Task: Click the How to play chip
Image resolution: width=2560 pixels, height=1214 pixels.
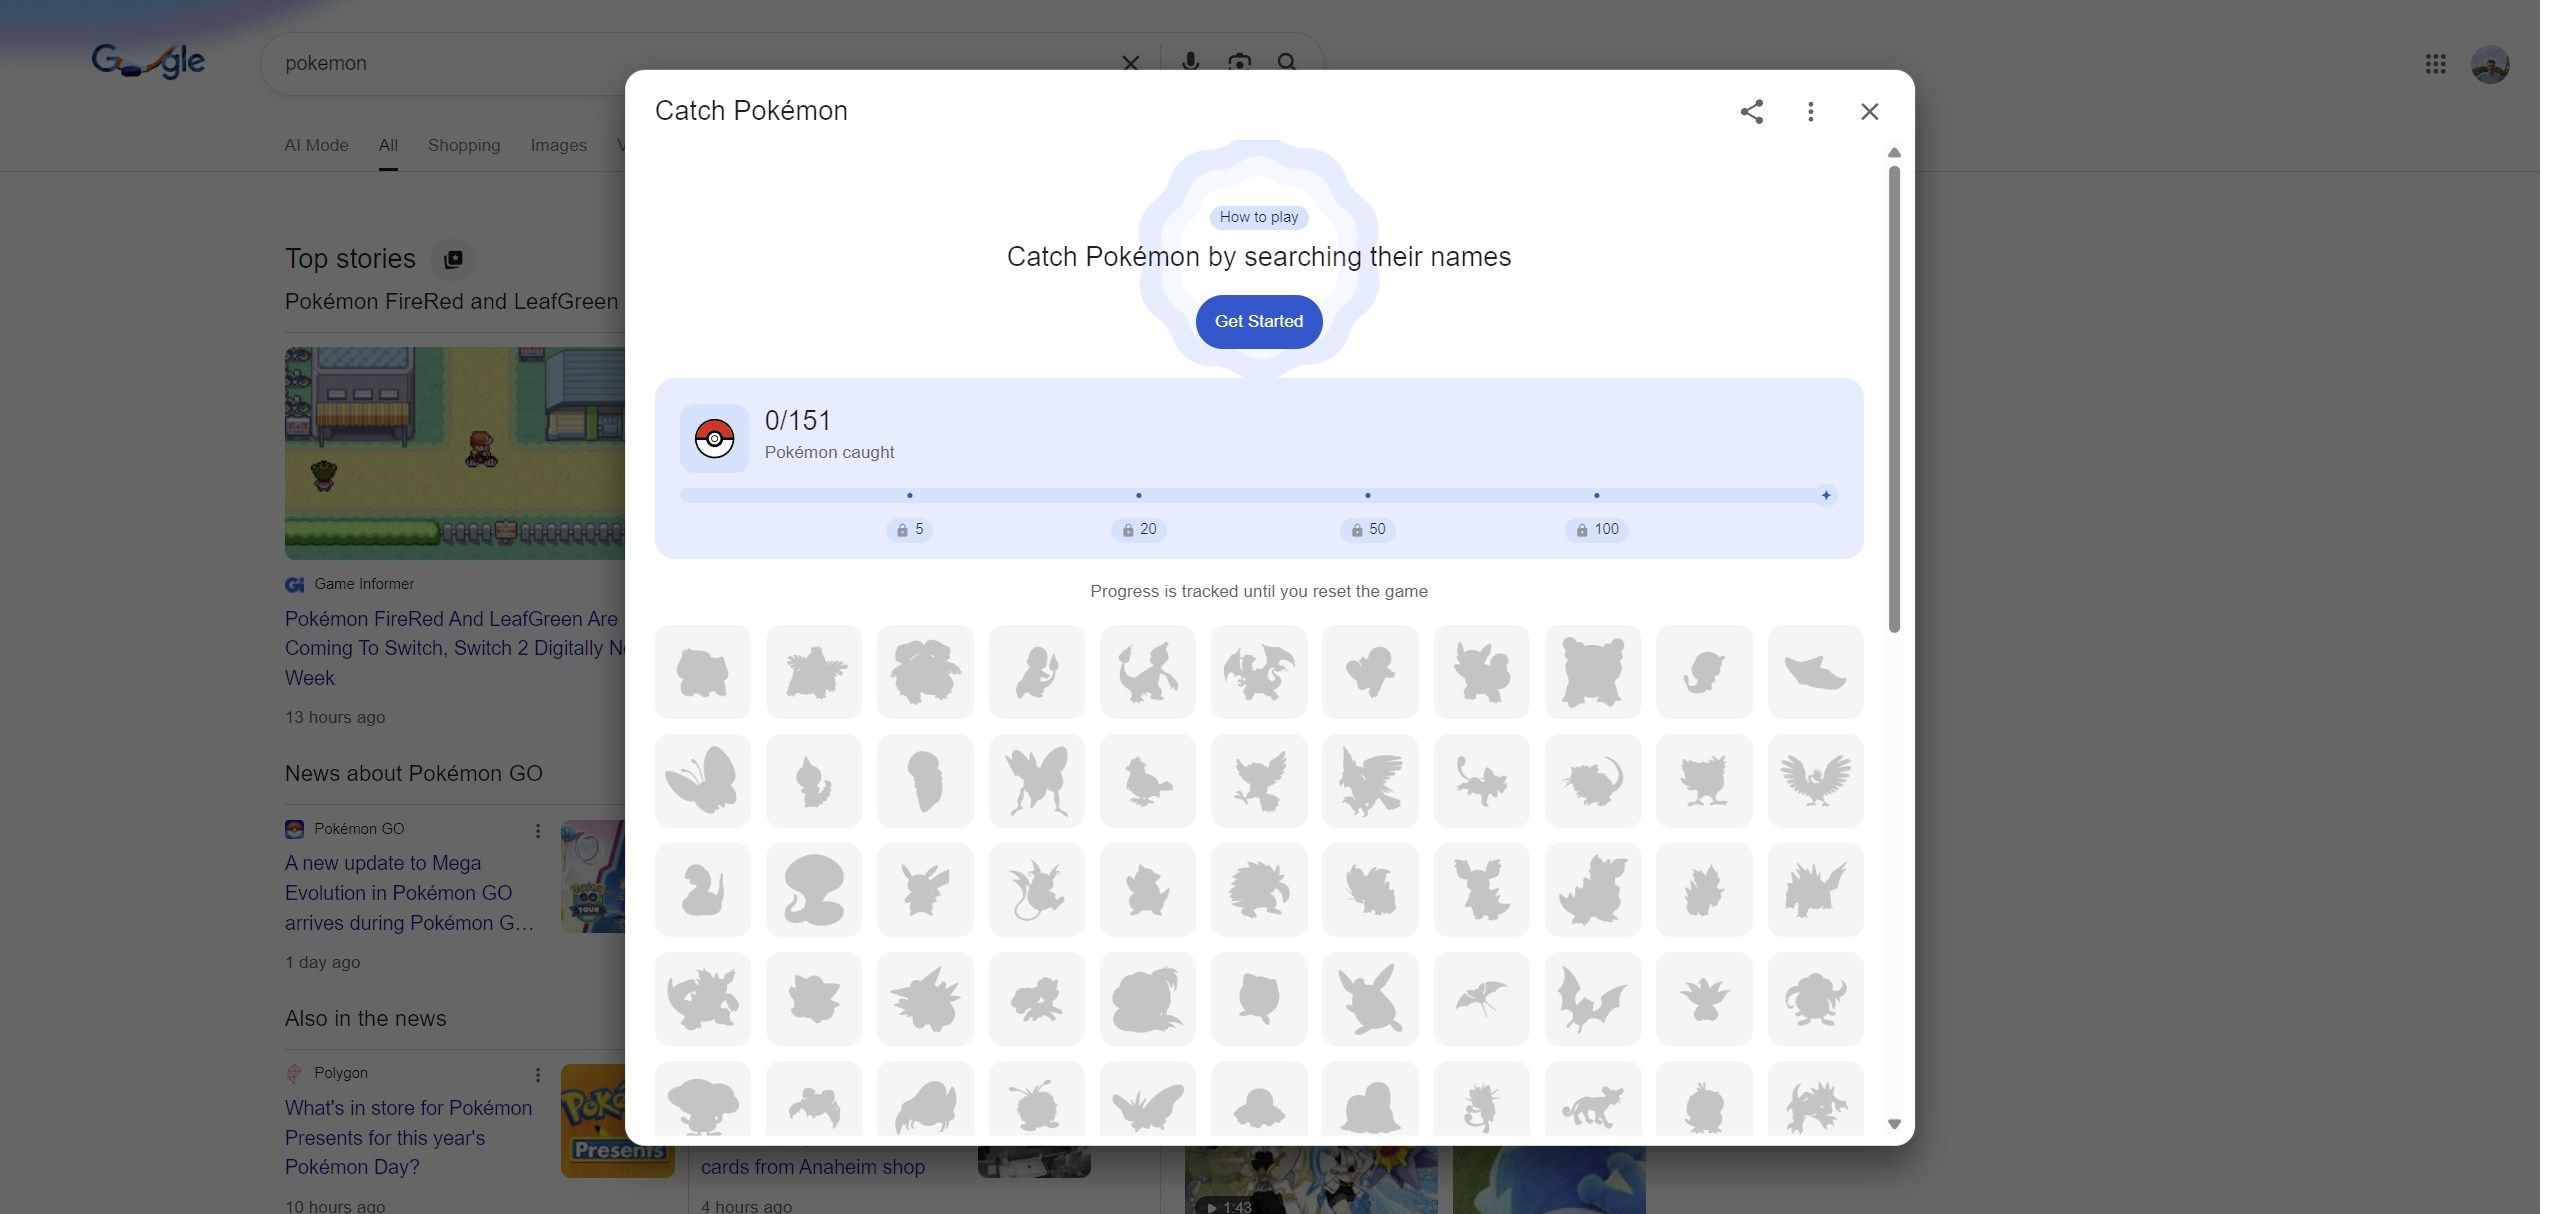Action: tap(1258, 217)
